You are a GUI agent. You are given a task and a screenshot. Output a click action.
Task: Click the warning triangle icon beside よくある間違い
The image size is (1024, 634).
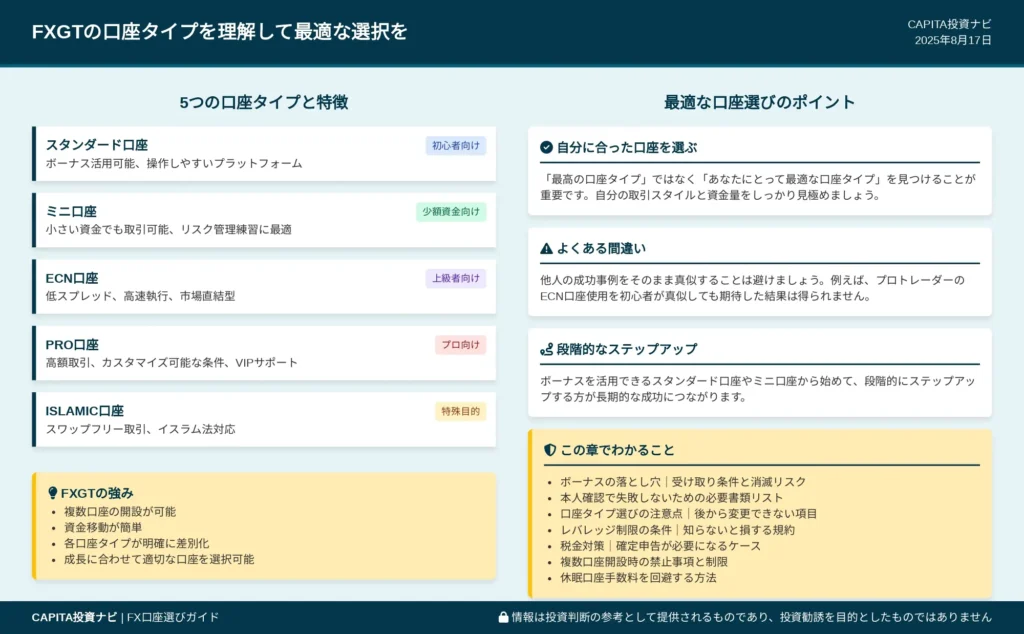(546, 248)
